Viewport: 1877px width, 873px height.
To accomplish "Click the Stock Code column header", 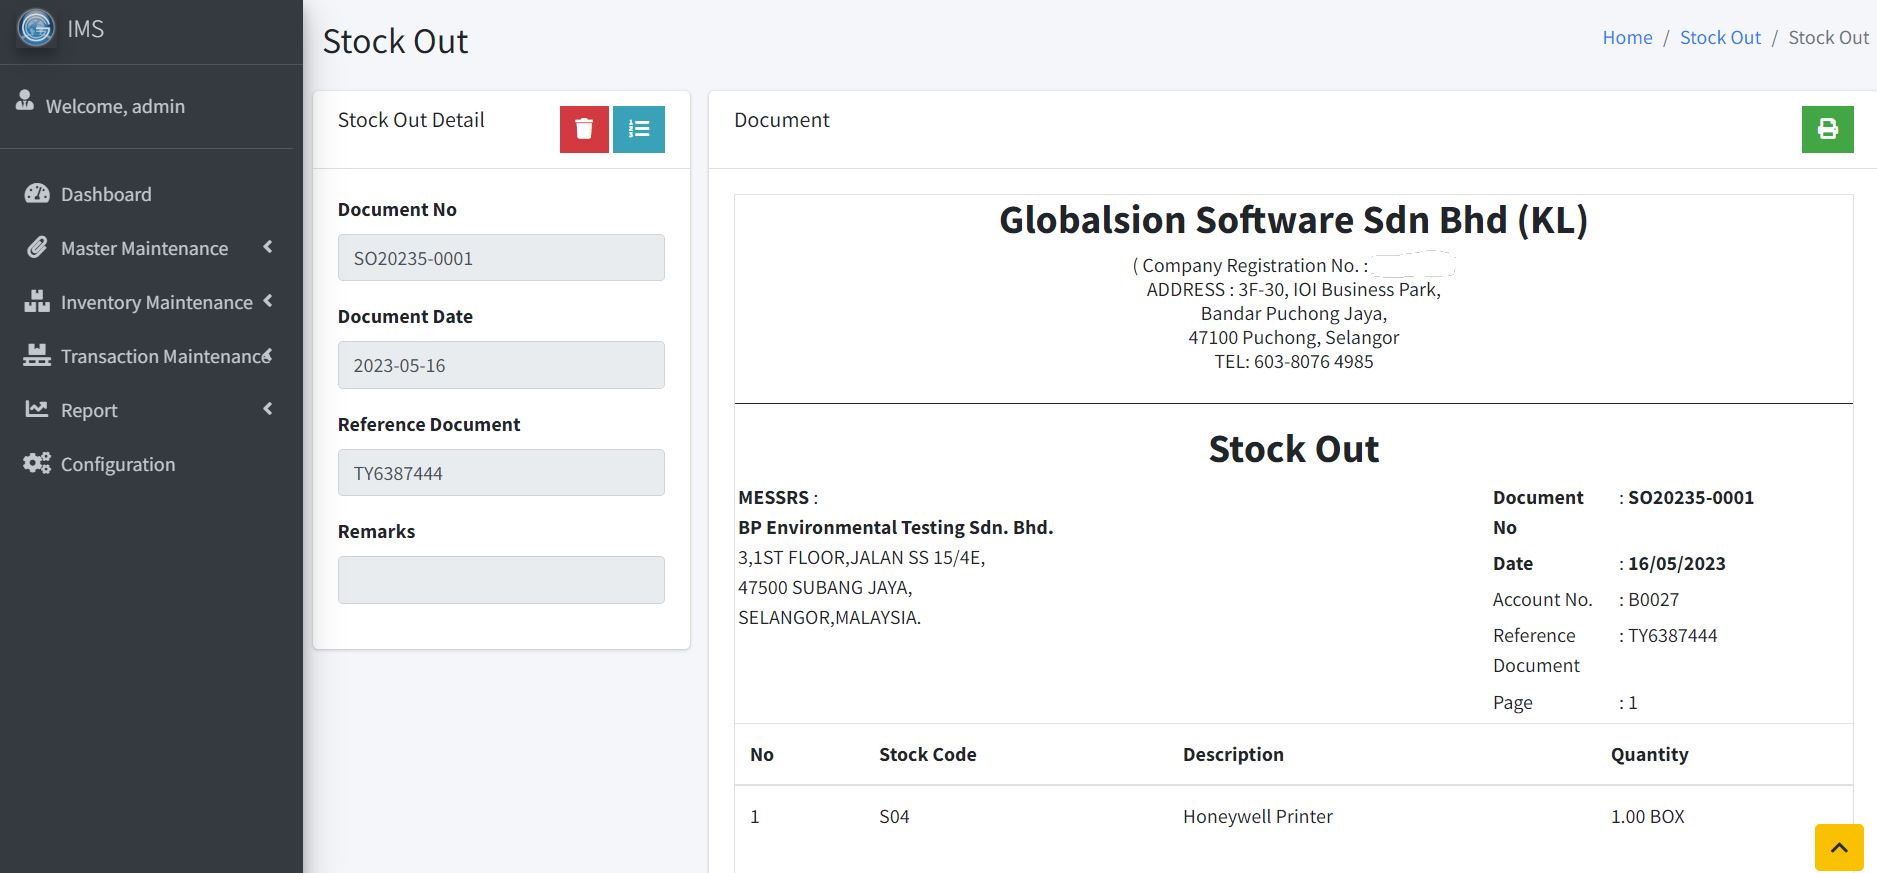I will click(928, 754).
